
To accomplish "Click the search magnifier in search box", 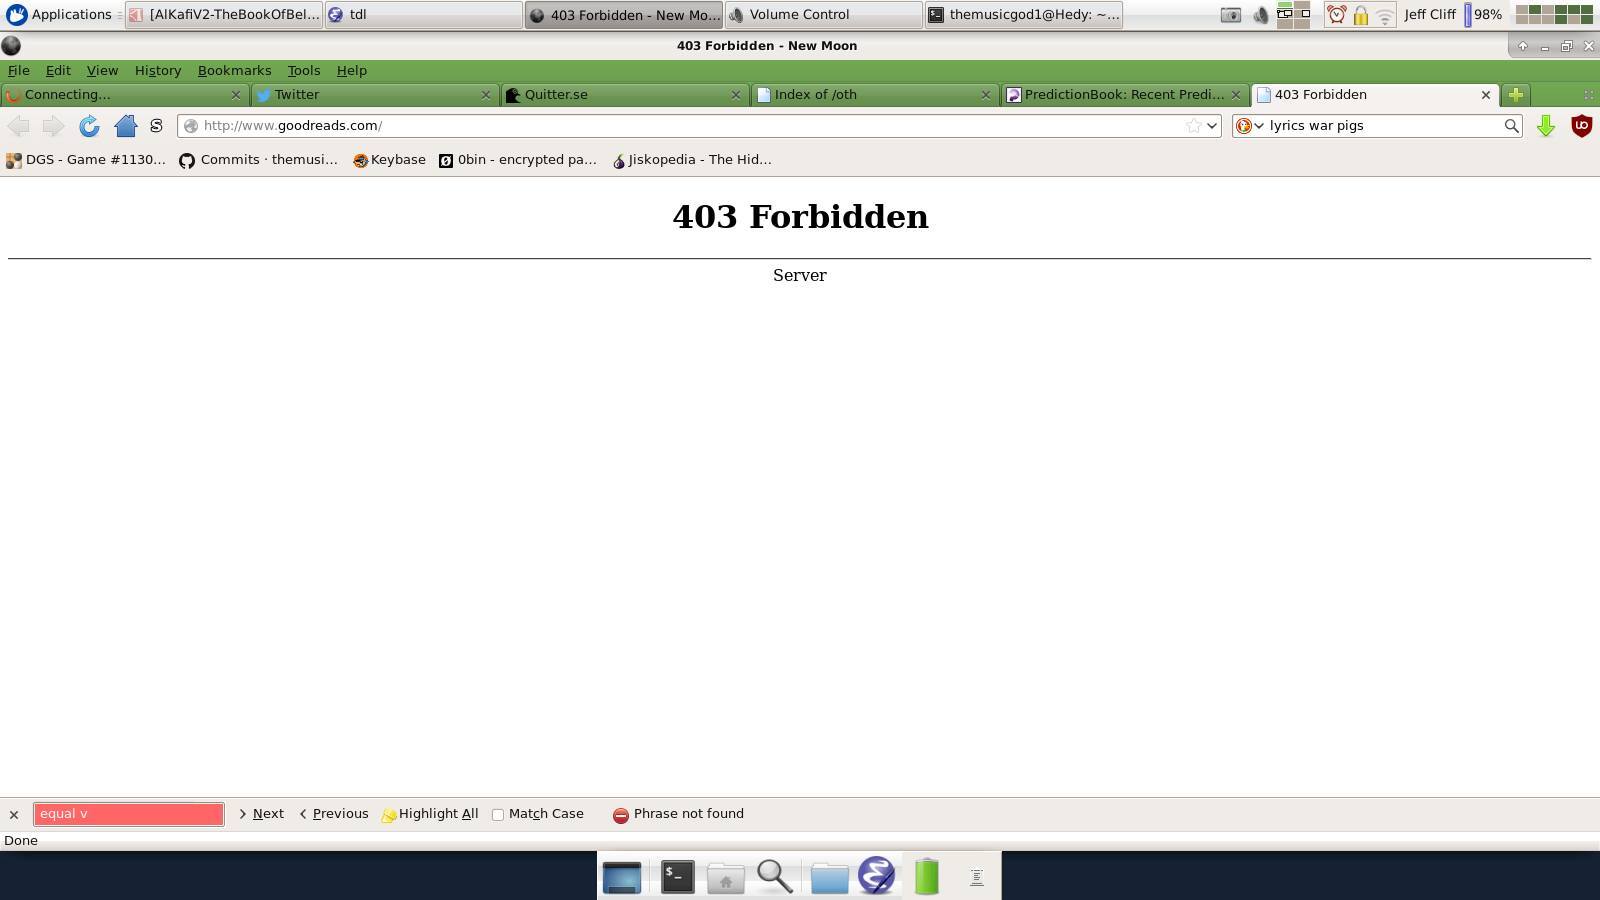I will pyautogui.click(x=1511, y=125).
